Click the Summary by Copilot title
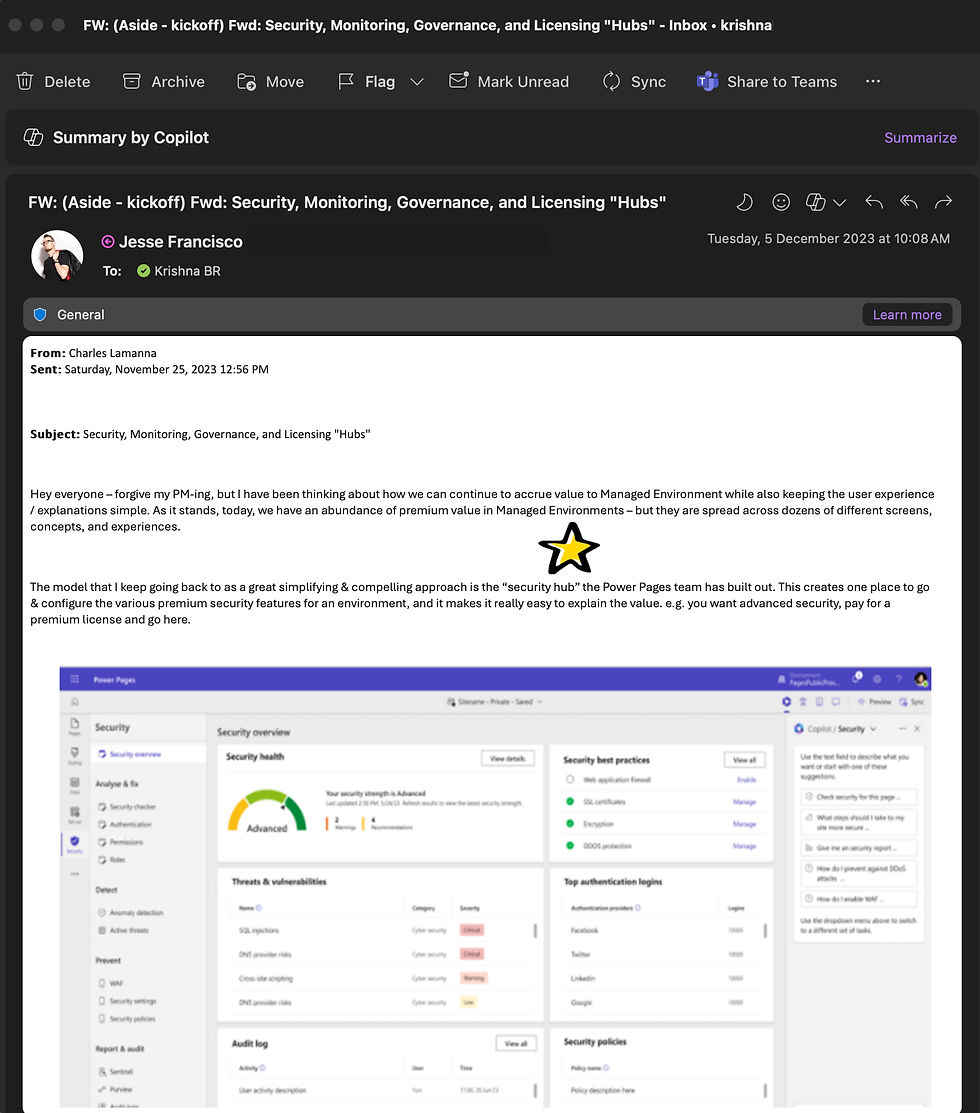The image size is (980, 1113). pyautogui.click(x=131, y=138)
